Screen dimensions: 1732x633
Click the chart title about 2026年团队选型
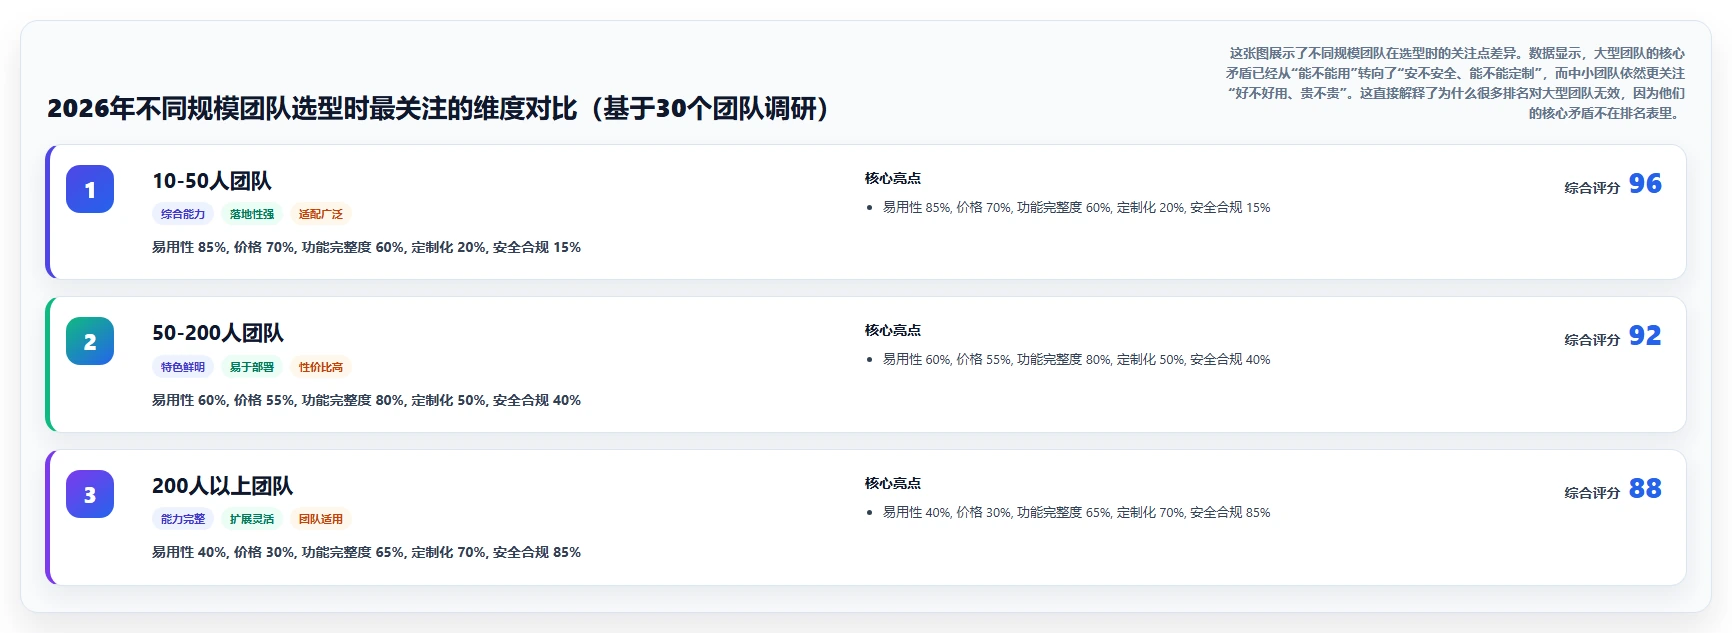coord(438,108)
